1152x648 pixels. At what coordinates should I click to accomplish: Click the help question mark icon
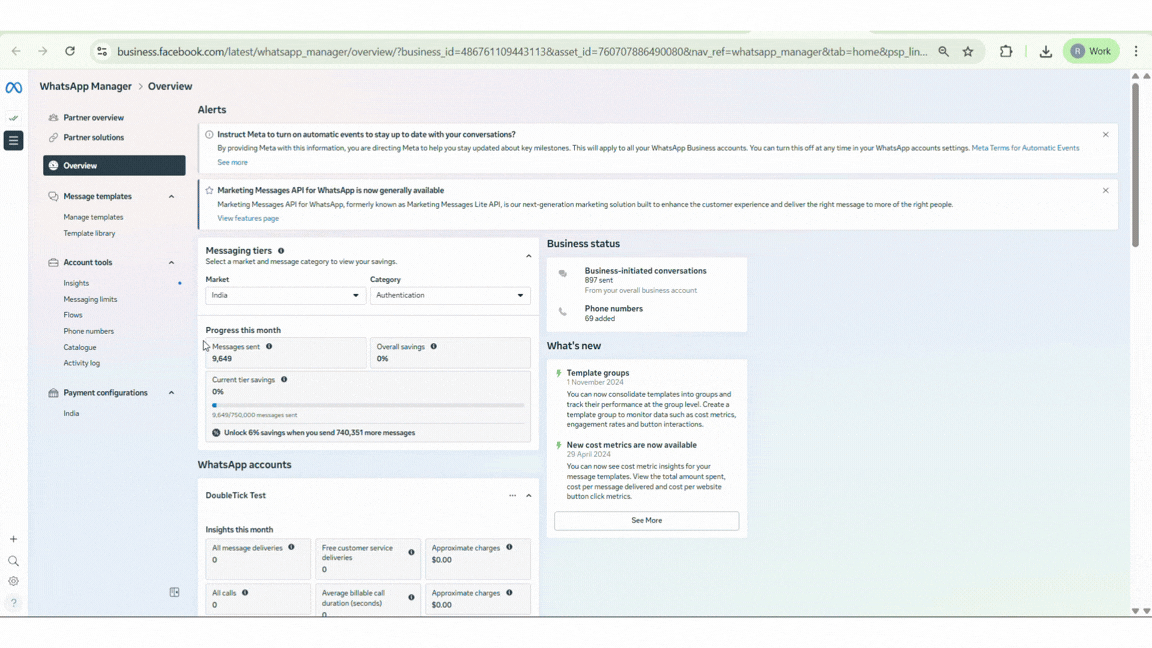[x=14, y=603]
